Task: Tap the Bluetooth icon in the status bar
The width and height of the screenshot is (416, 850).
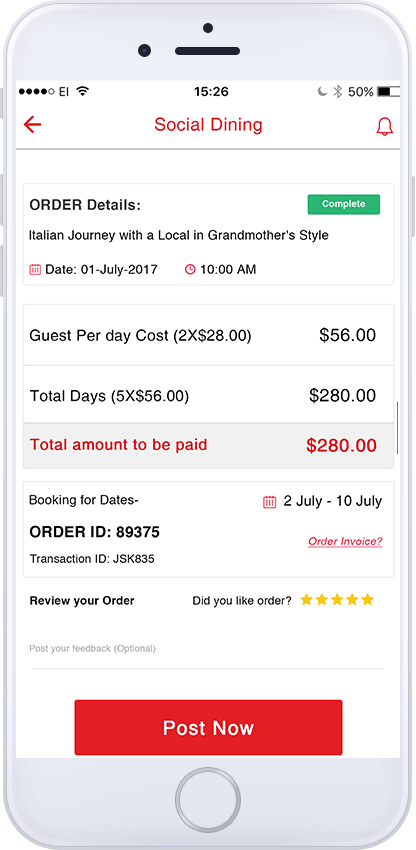Action: point(337,91)
